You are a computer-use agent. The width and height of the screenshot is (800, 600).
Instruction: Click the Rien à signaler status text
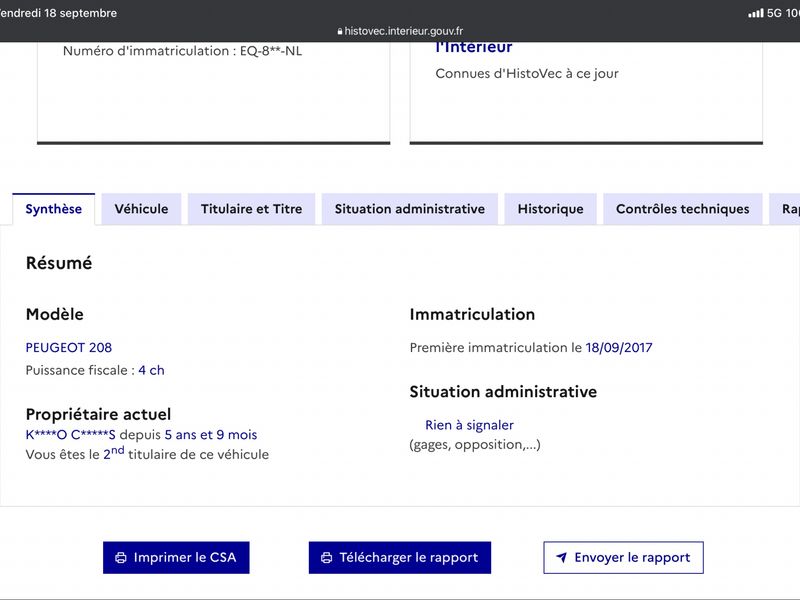point(469,425)
